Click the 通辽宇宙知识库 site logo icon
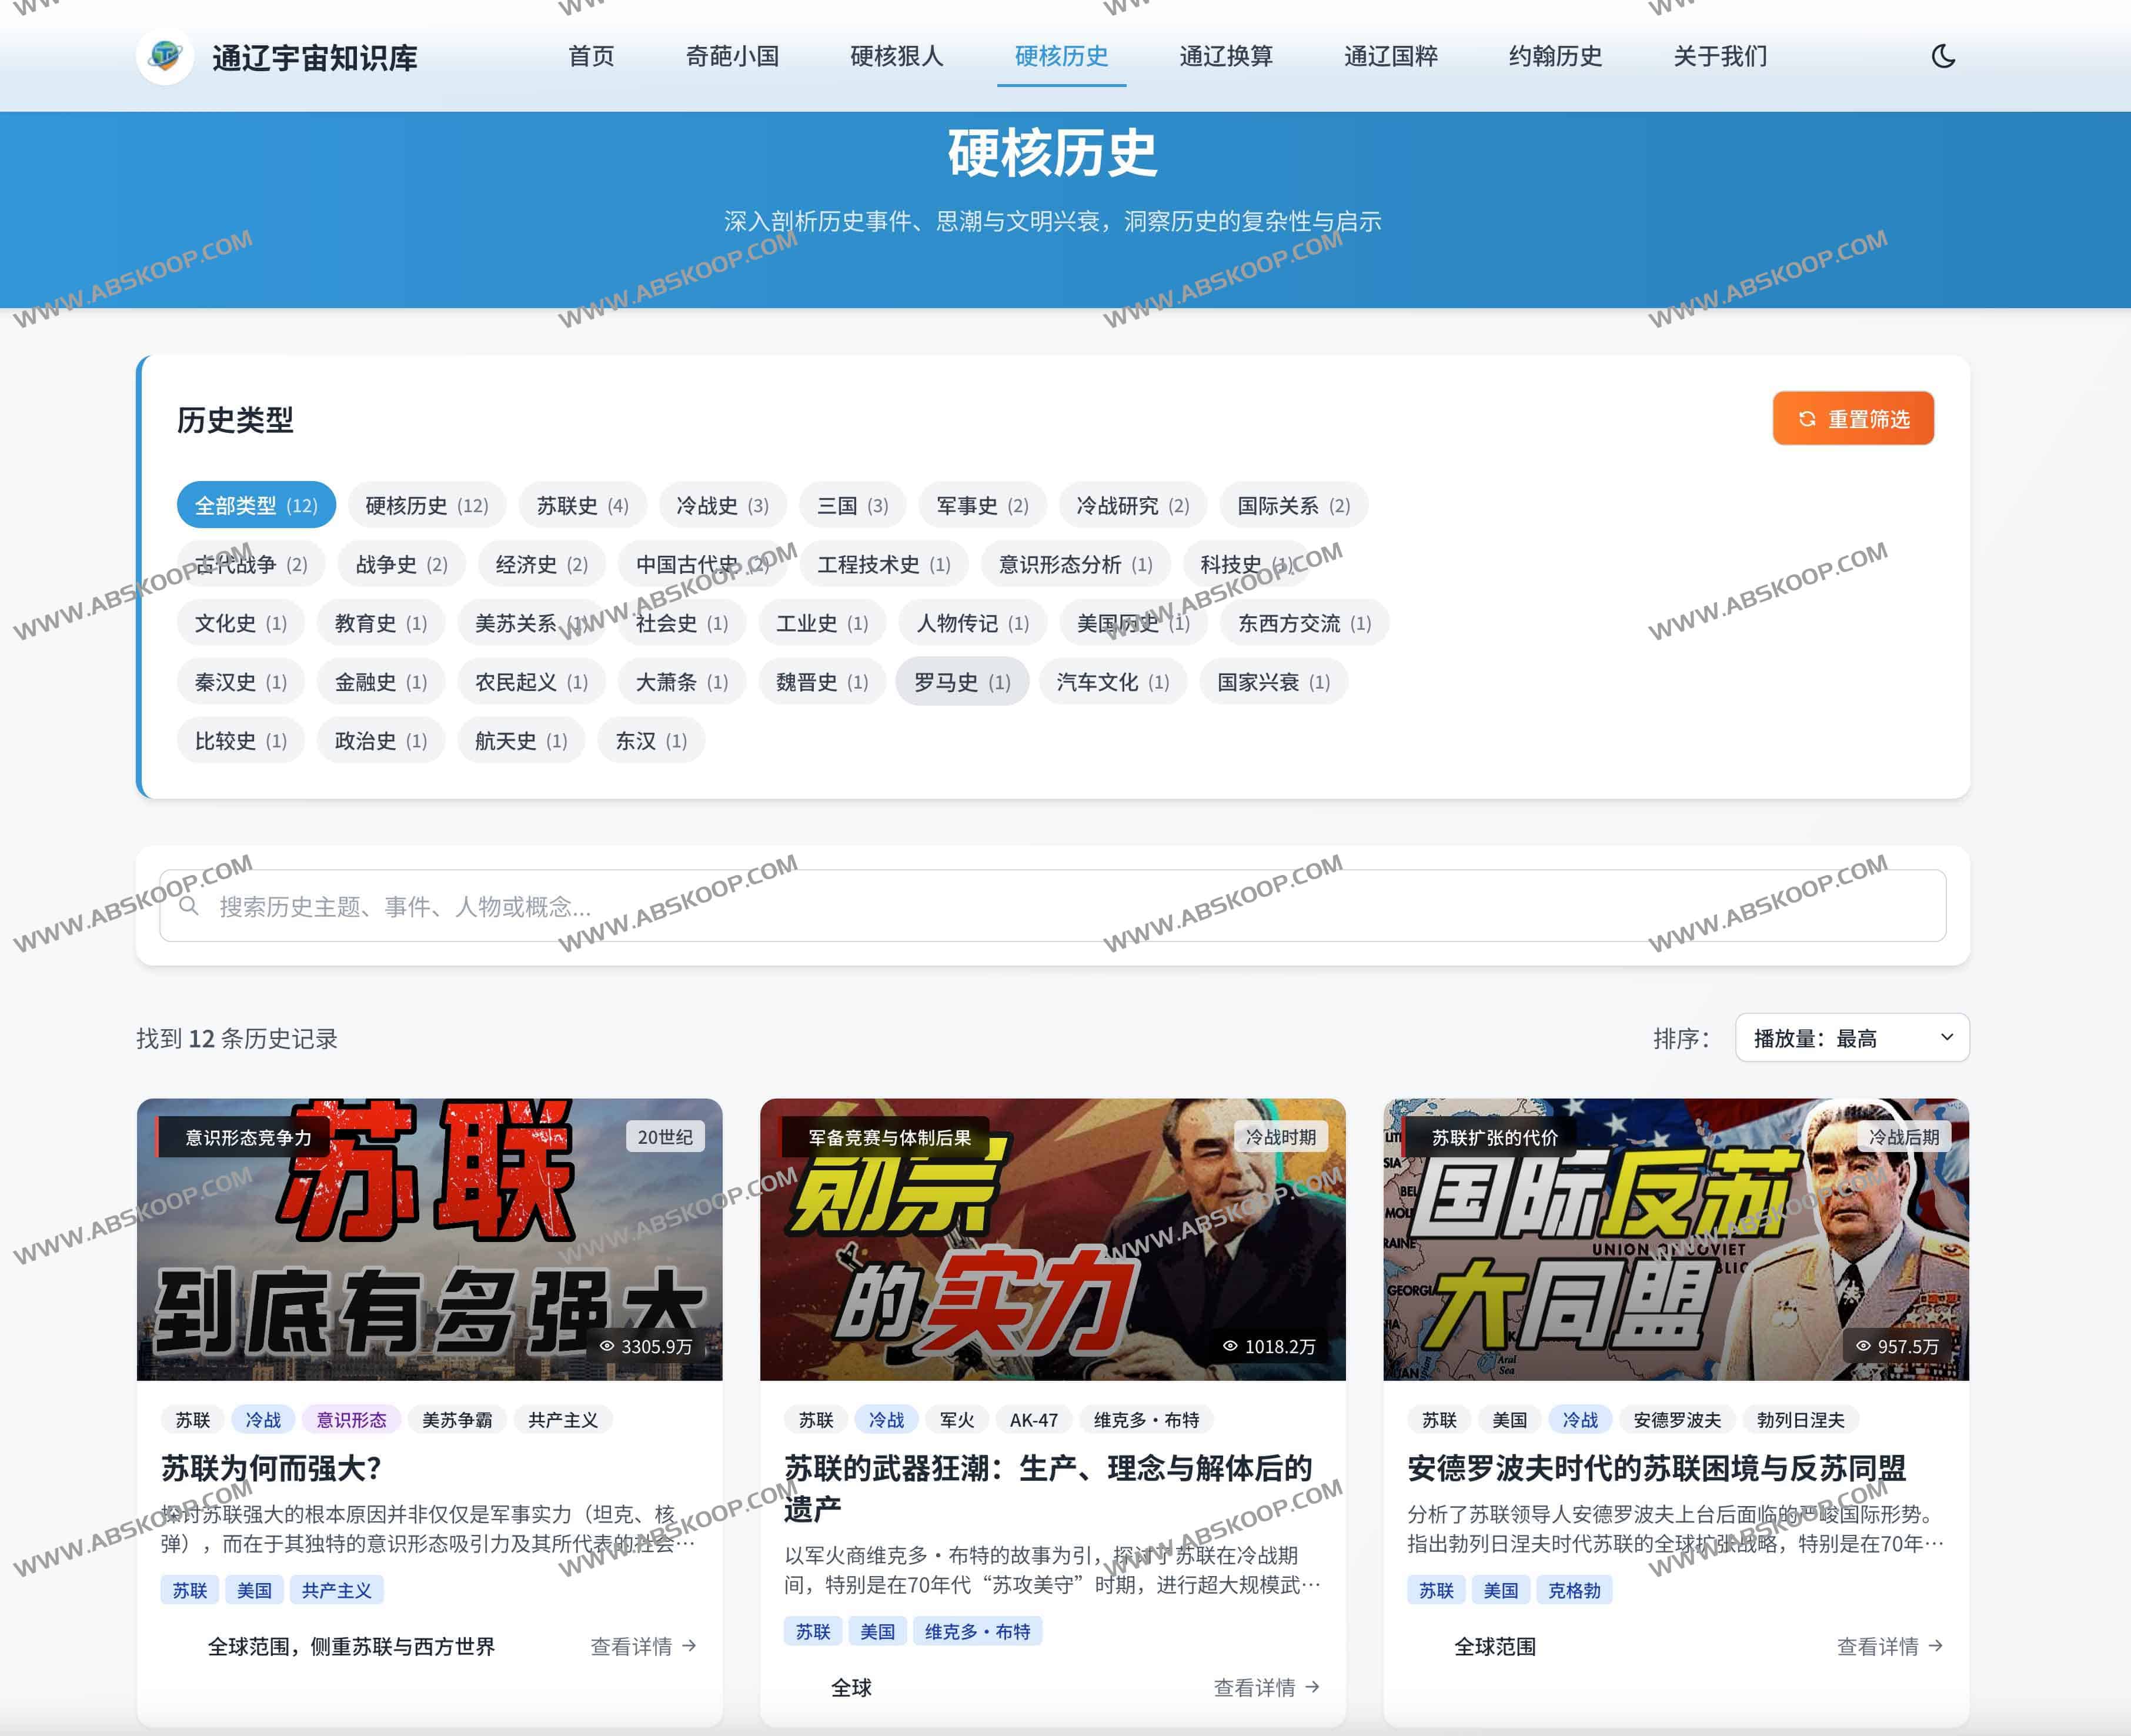 point(166,57)
